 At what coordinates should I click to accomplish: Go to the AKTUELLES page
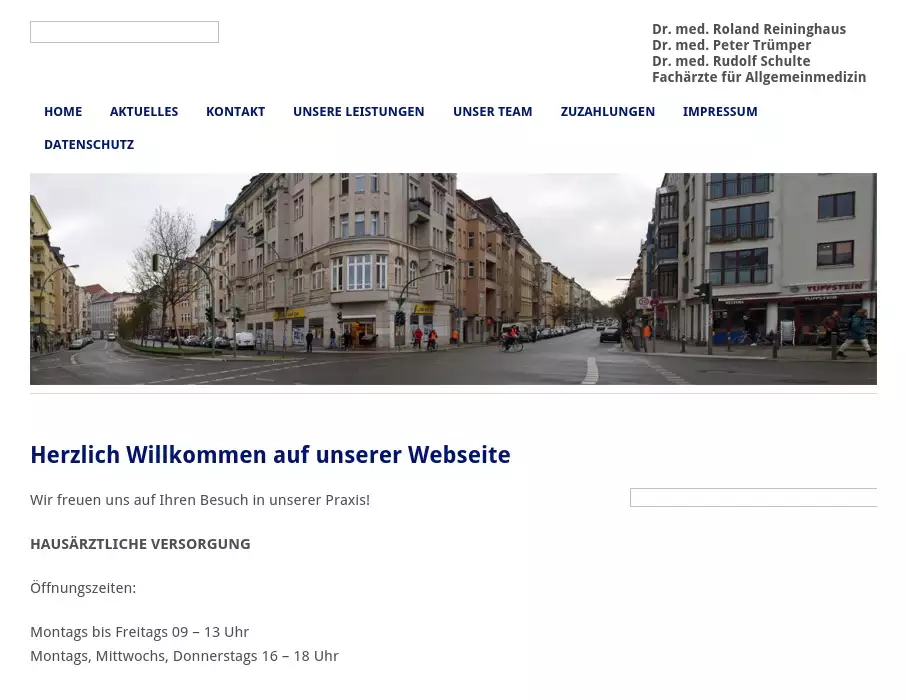pyautogui.click(x=144, y=112)
